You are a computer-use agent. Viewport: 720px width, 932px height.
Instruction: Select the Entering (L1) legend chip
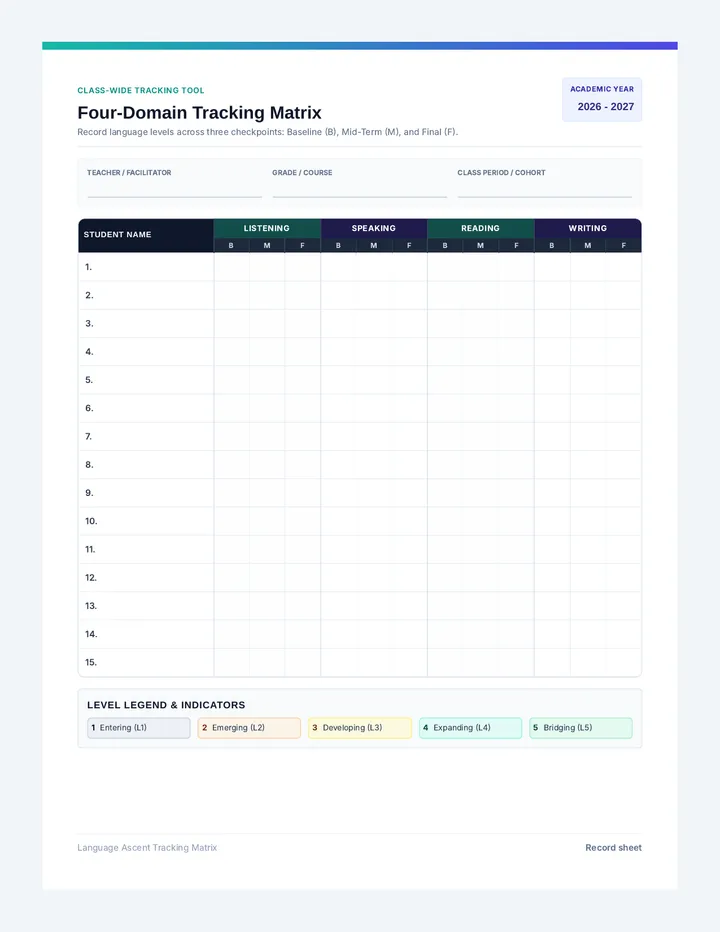139,728
